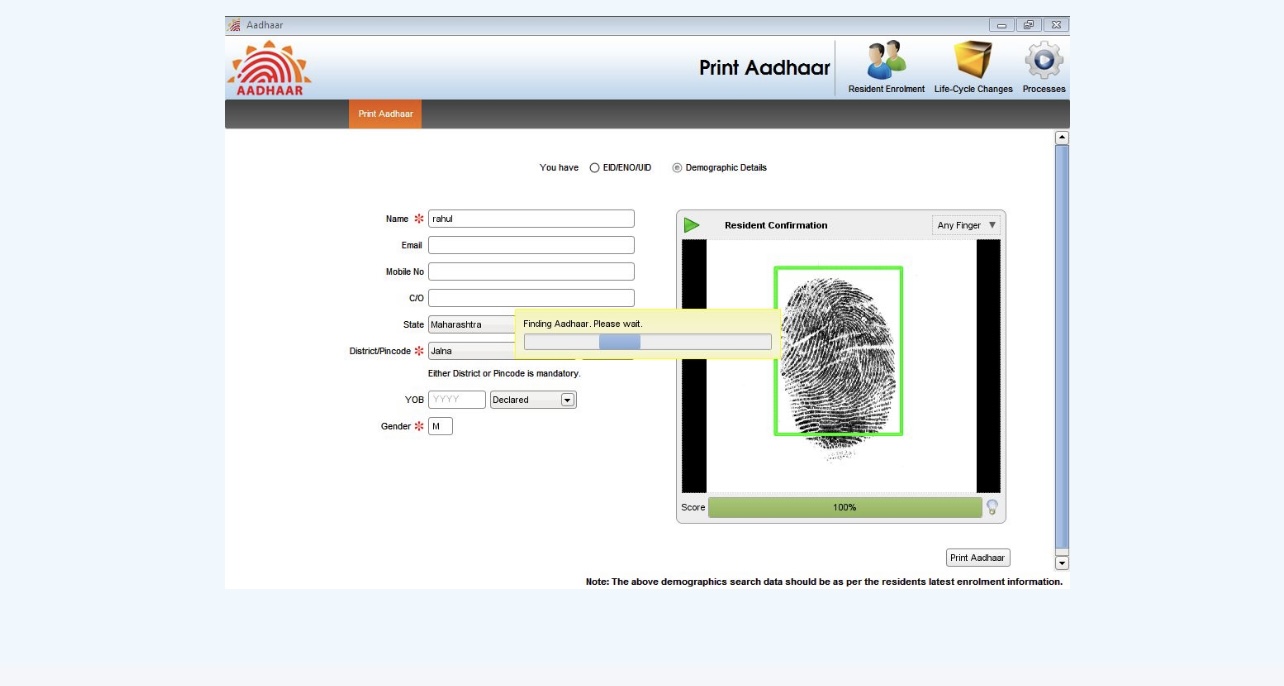Open Processes gear icon

coord(1043,60)
